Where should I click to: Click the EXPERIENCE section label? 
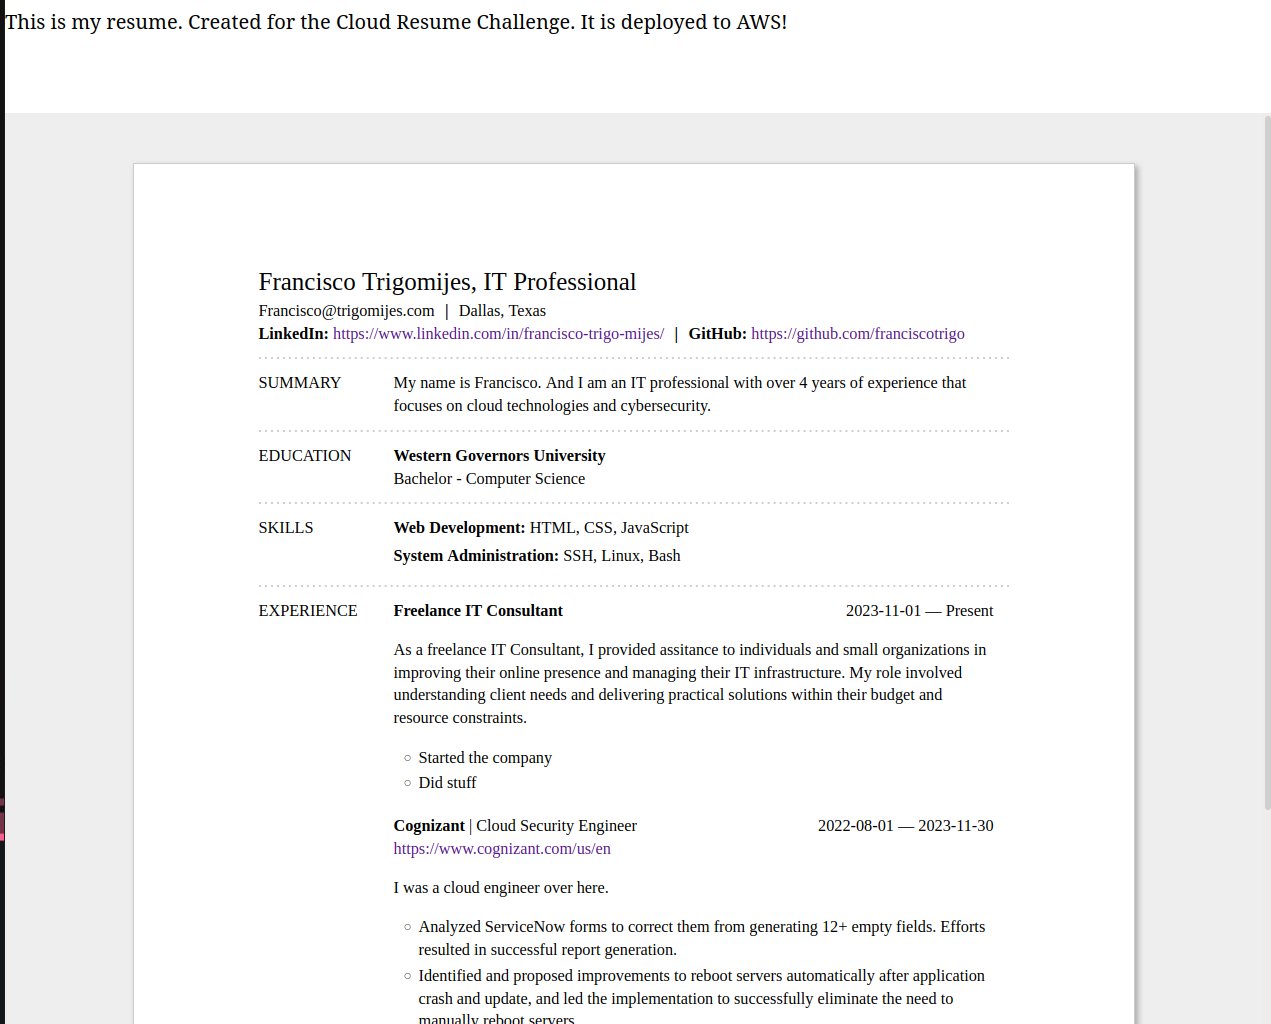click(x=308, y=611)
